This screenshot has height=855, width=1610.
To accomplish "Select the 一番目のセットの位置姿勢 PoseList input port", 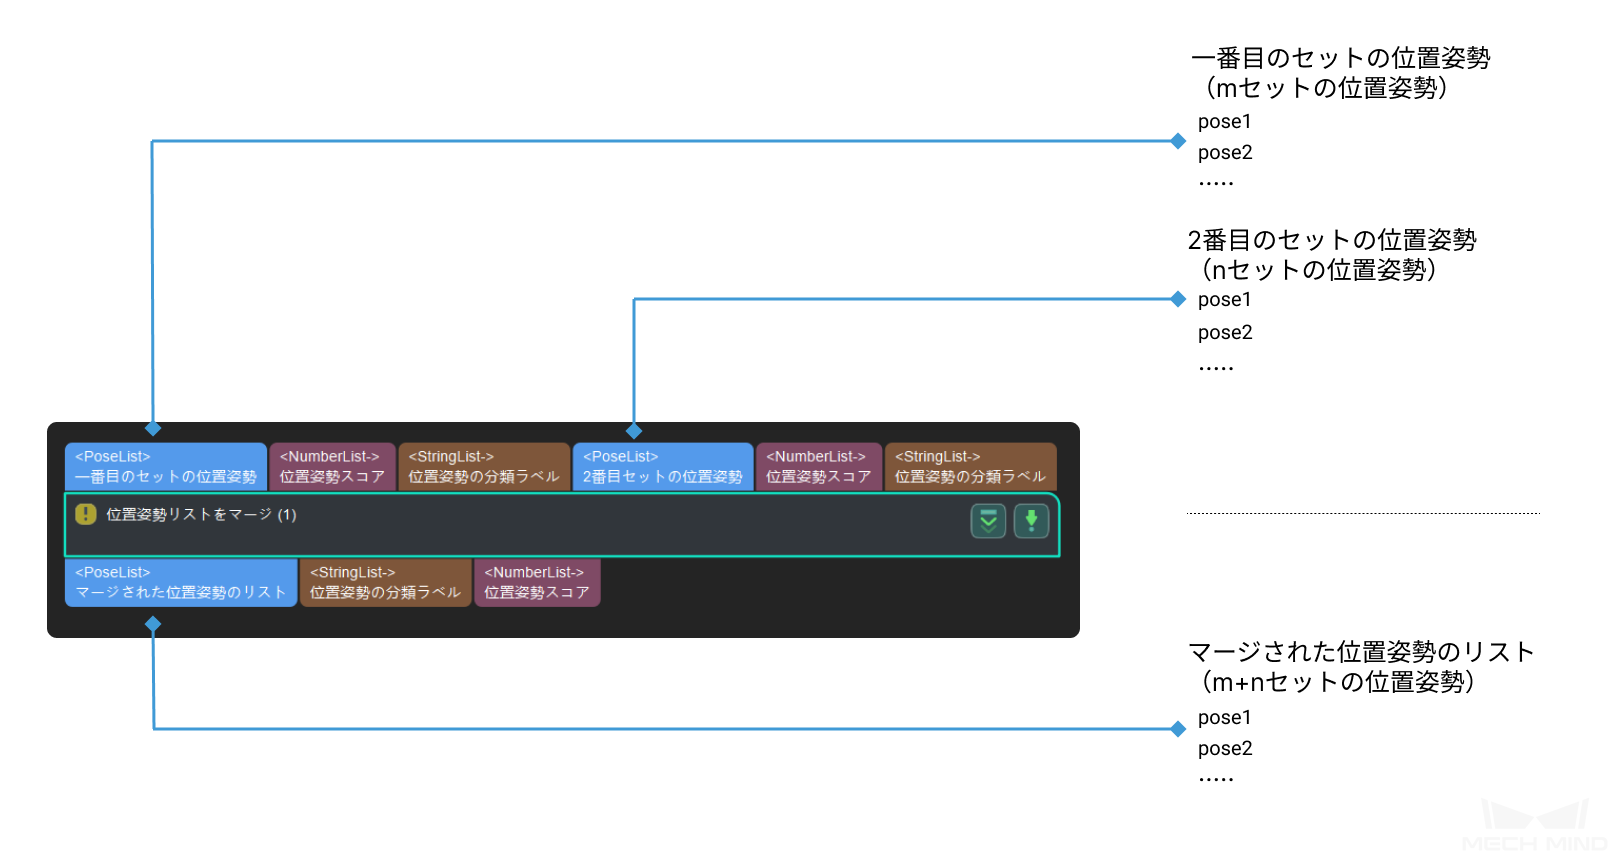I will coord(166,467).
